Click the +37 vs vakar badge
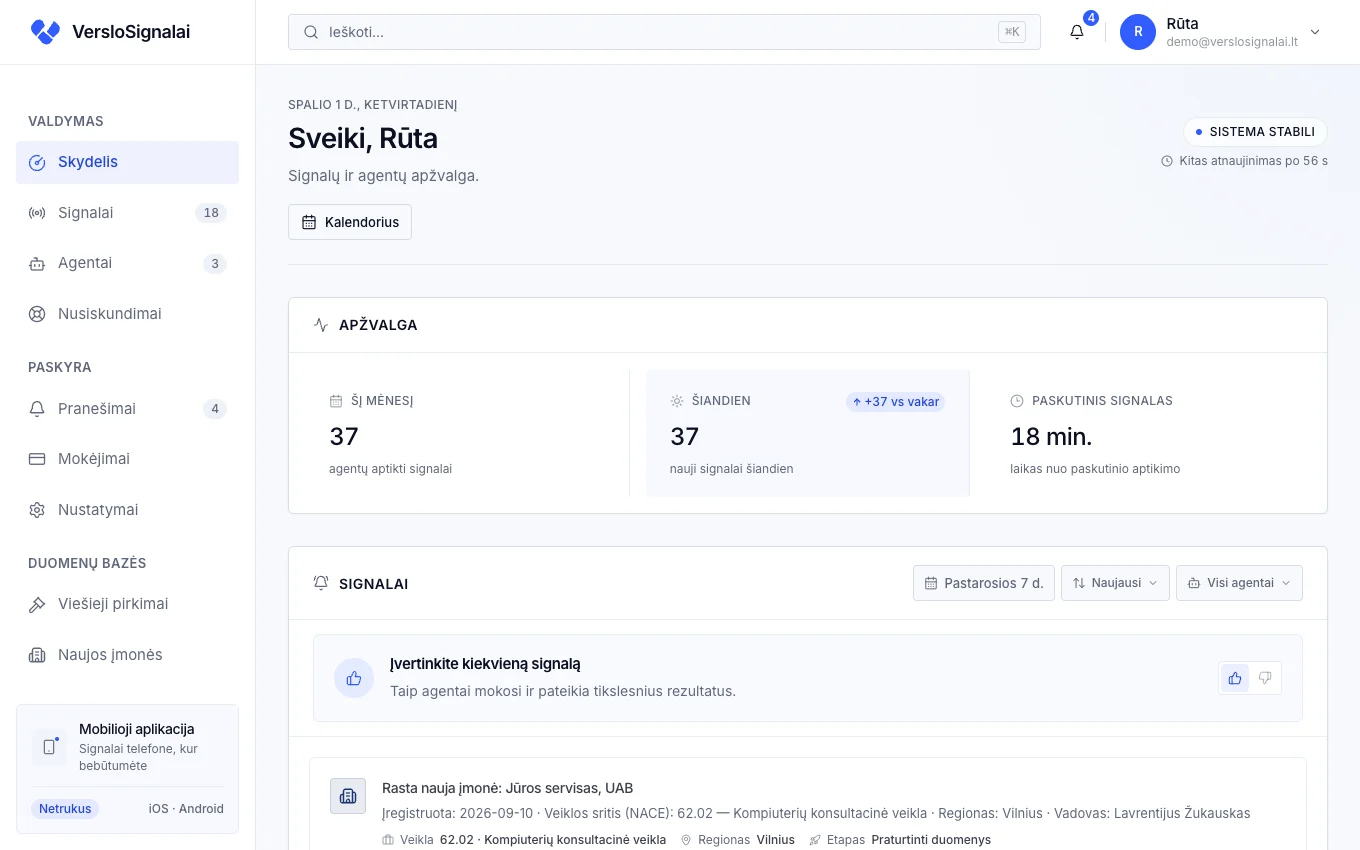Viewport: 1360px width, 850px height. pyautogui.click(x=895, y=402)
